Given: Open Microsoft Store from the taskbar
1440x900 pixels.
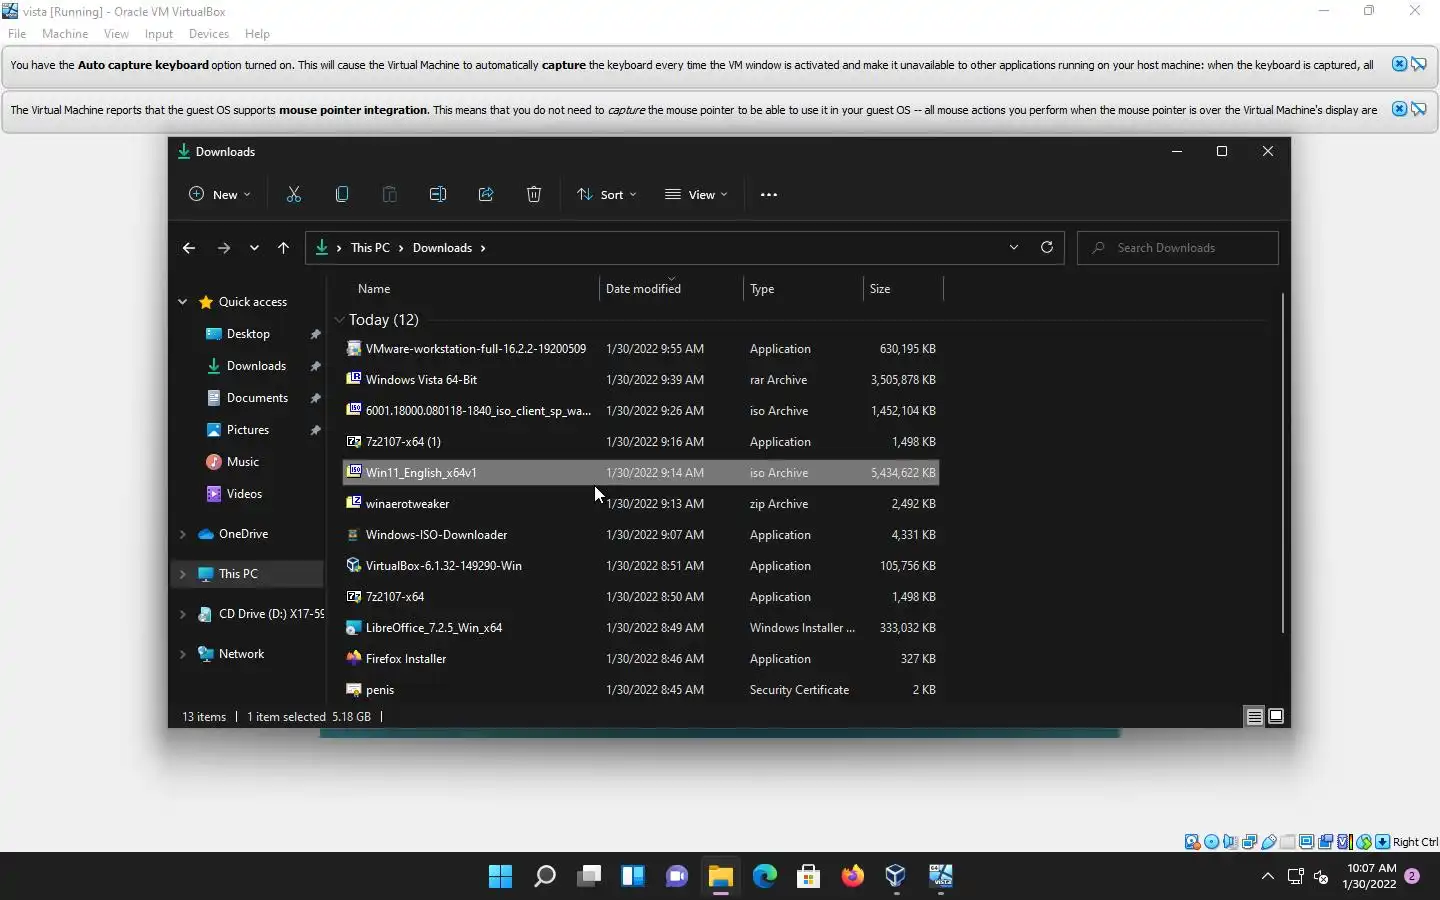Looking at the screenshot, I should point(809,877).
